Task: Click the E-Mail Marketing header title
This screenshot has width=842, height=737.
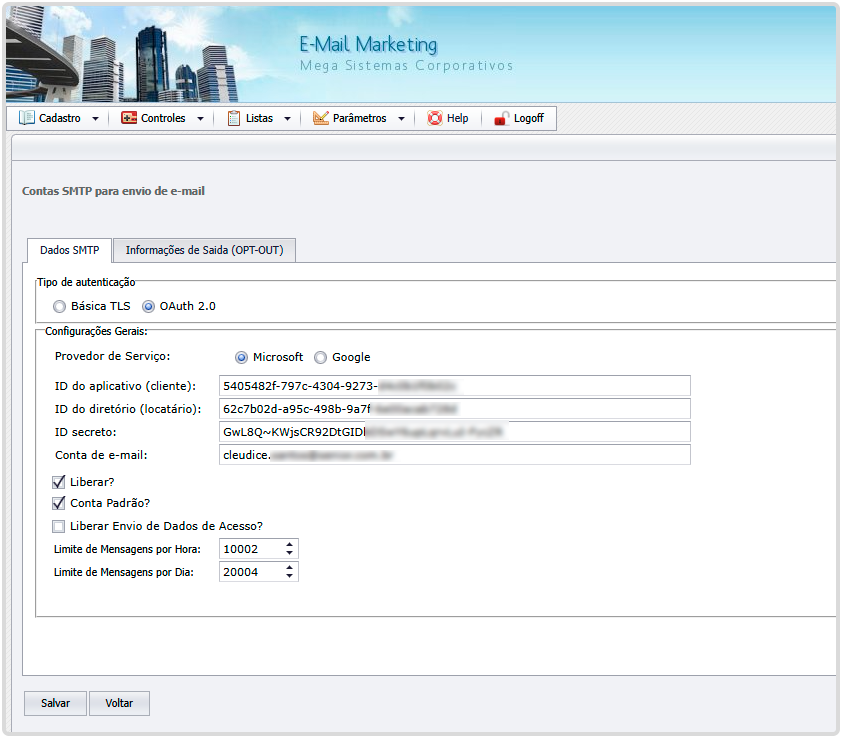Action: coord(368,44)
